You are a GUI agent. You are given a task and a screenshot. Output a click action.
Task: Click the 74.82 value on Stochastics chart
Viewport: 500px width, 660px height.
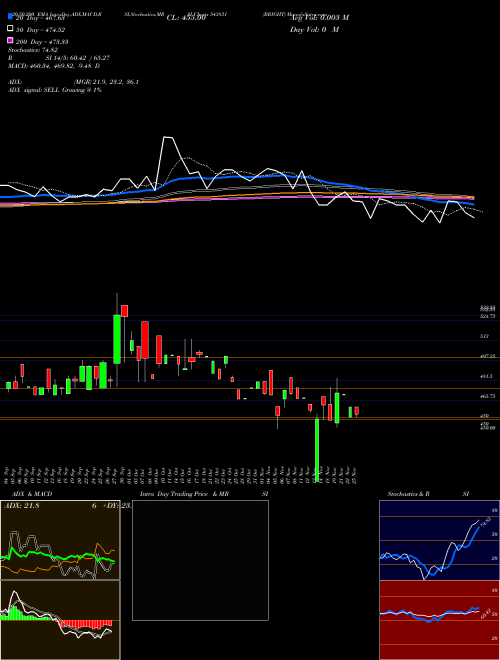pos(485,523)
